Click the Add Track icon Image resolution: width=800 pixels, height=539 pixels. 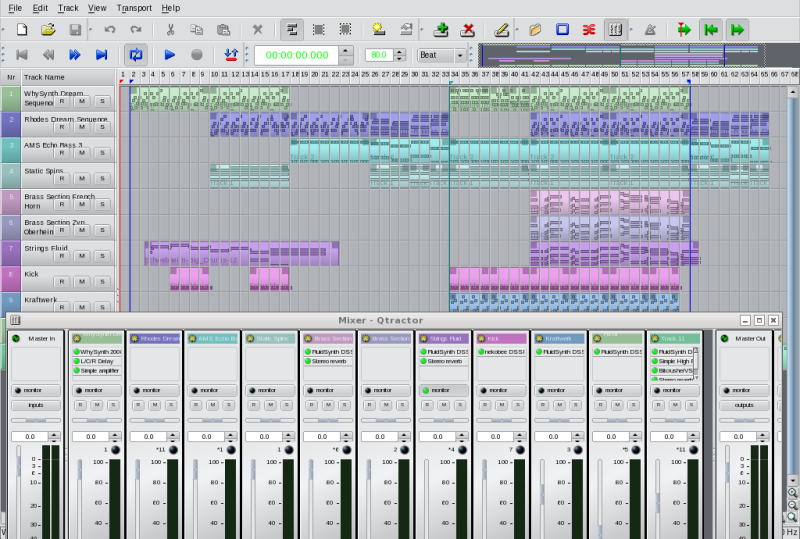pyautogui.click(x=441, y=29)
